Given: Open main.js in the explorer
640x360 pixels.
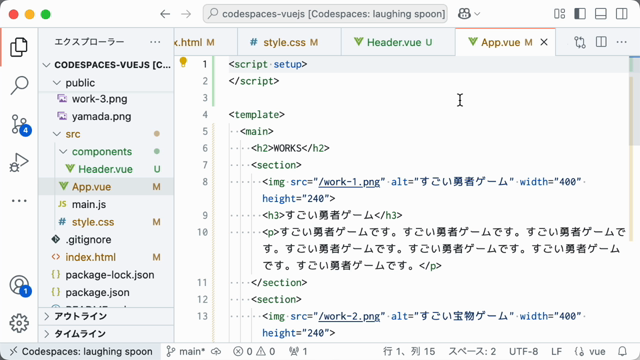Looking at the screenshot, I should [89, 204].
